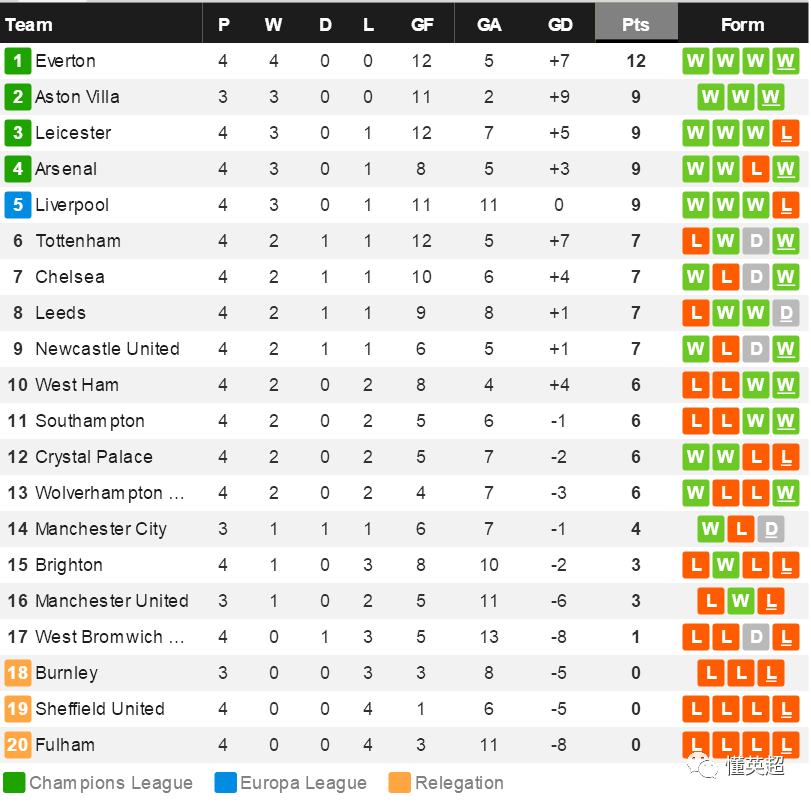Click Liverpool's blue position 5 badge
Viewport: 811px width, 802px height.
tap(18, 205)
